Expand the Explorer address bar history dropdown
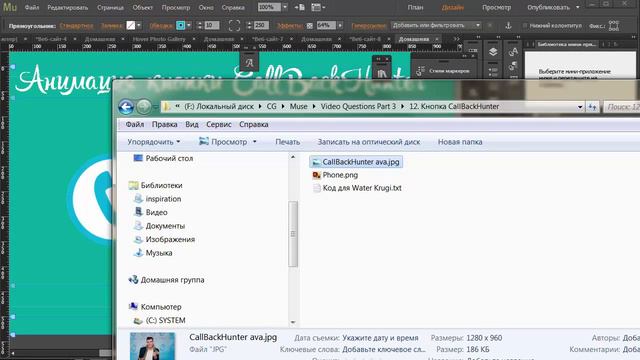Screen dimensions: 640x360 click(x=580, y=107)
